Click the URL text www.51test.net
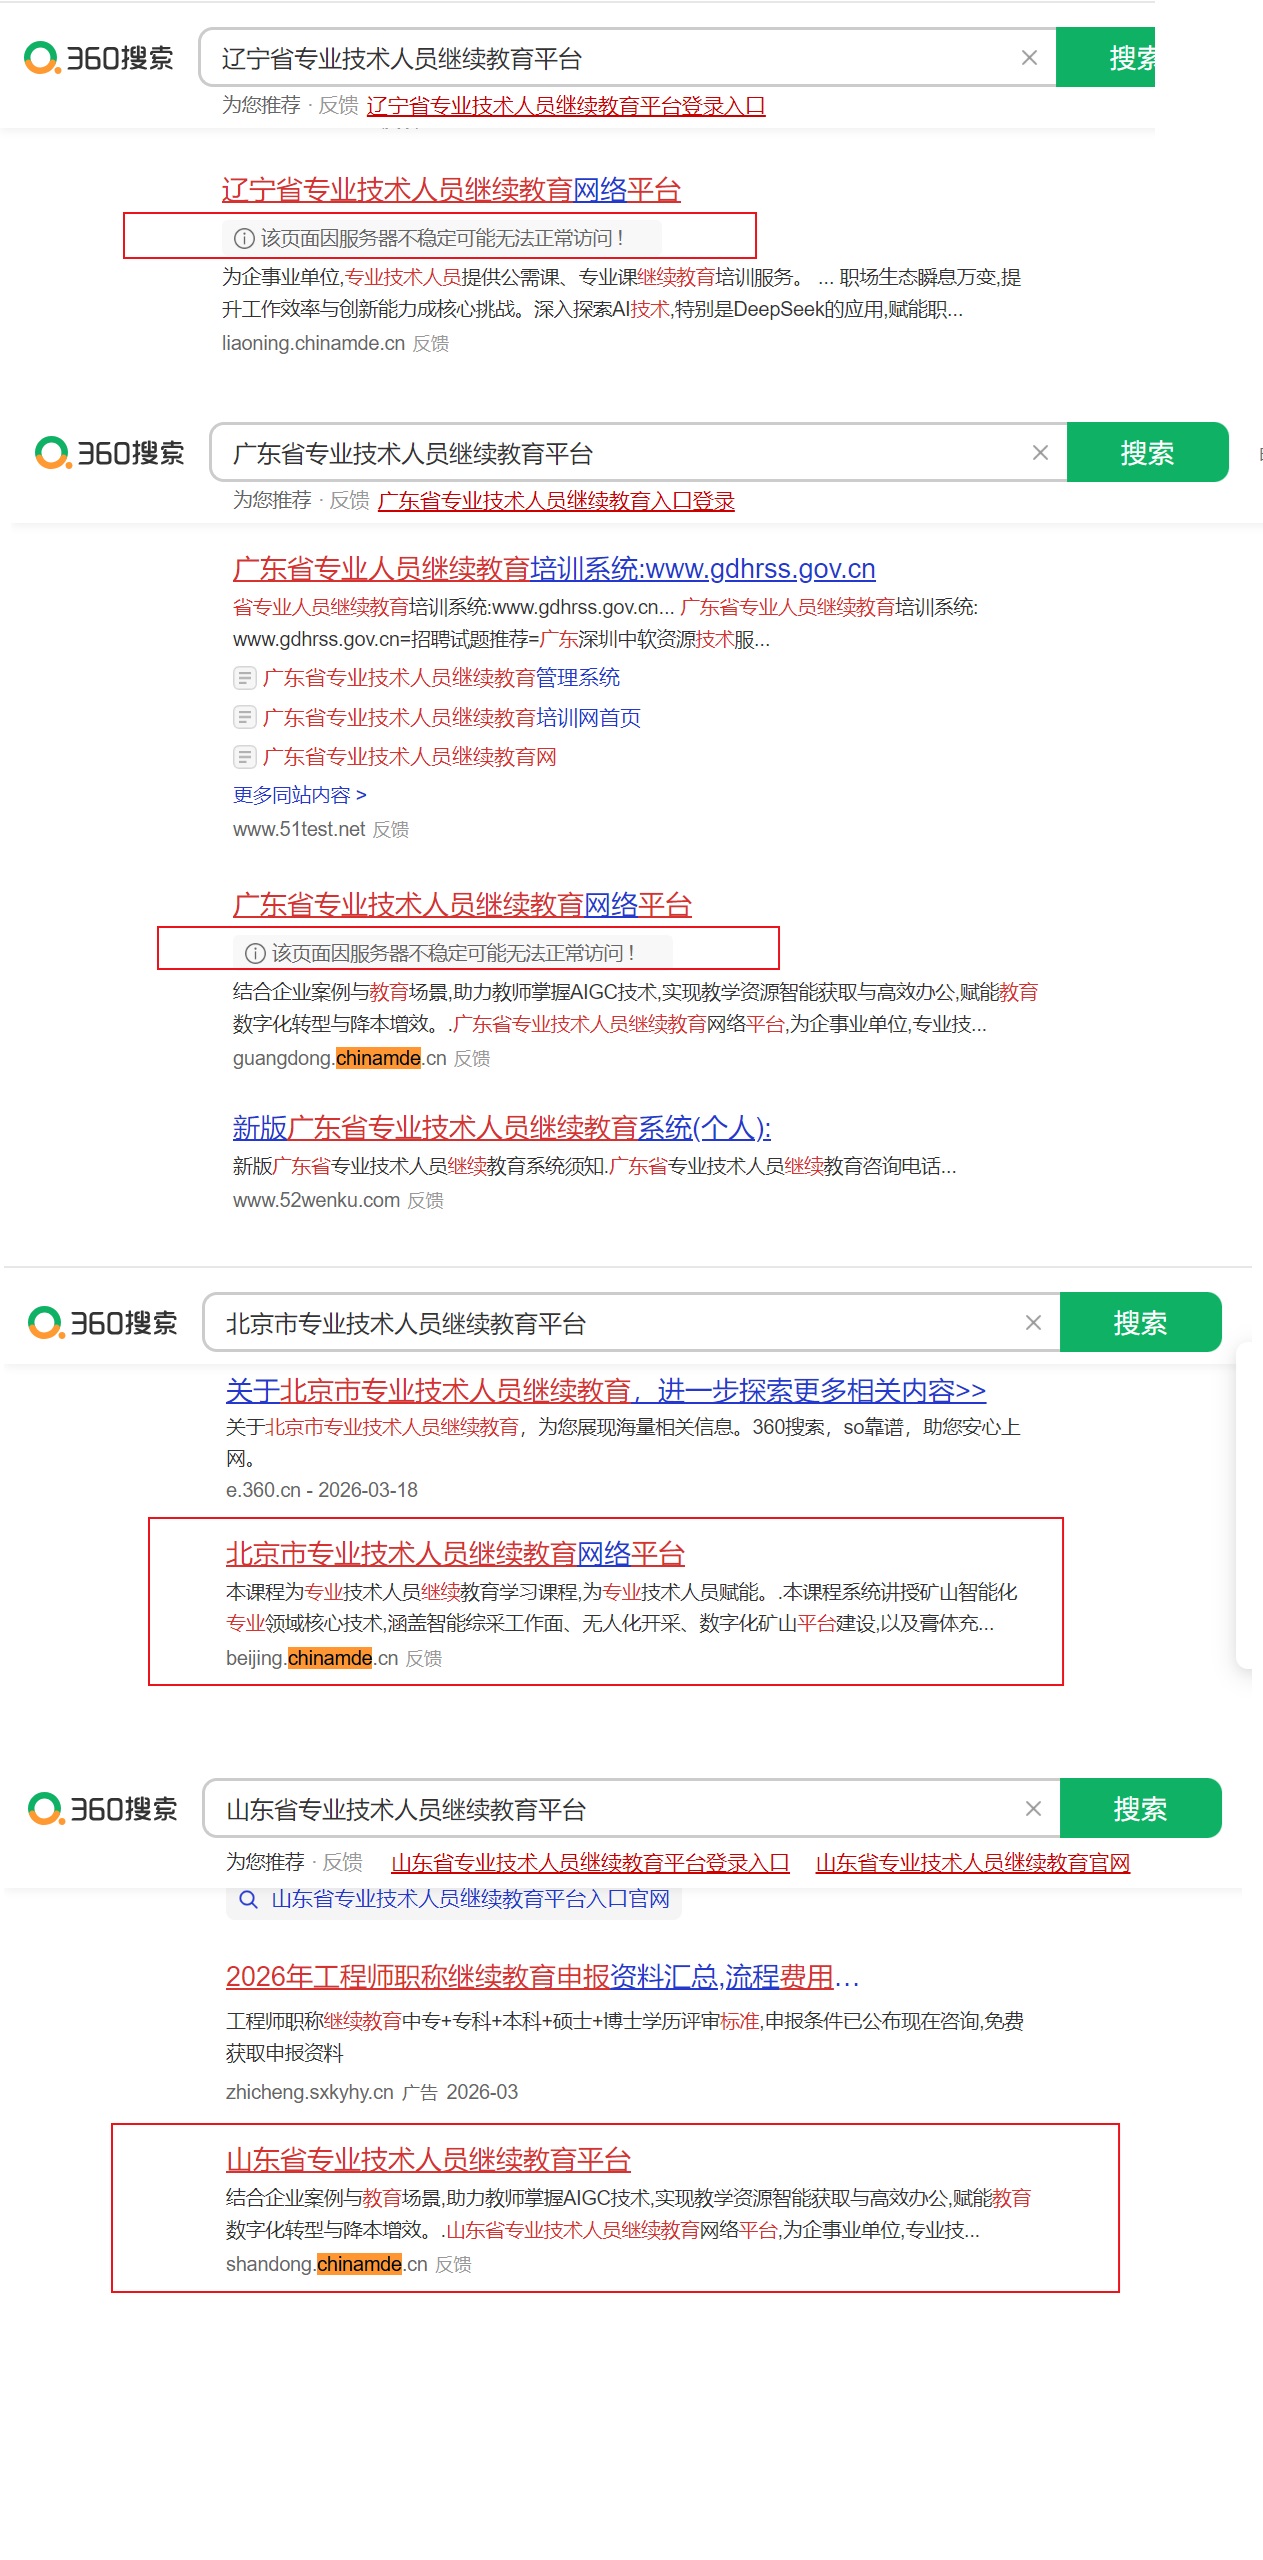1263x2560 pixels. (x=299, y=830)
